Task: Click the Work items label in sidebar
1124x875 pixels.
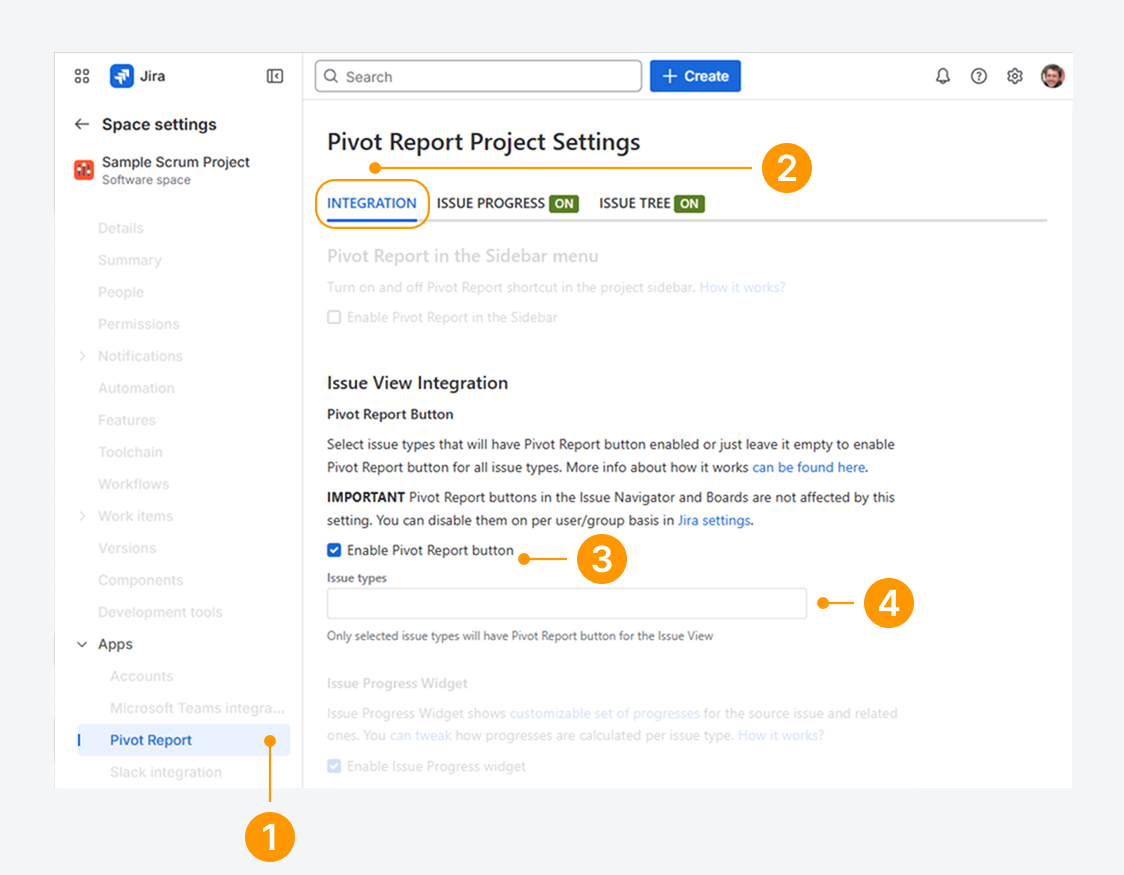Action: coord(135,516)
